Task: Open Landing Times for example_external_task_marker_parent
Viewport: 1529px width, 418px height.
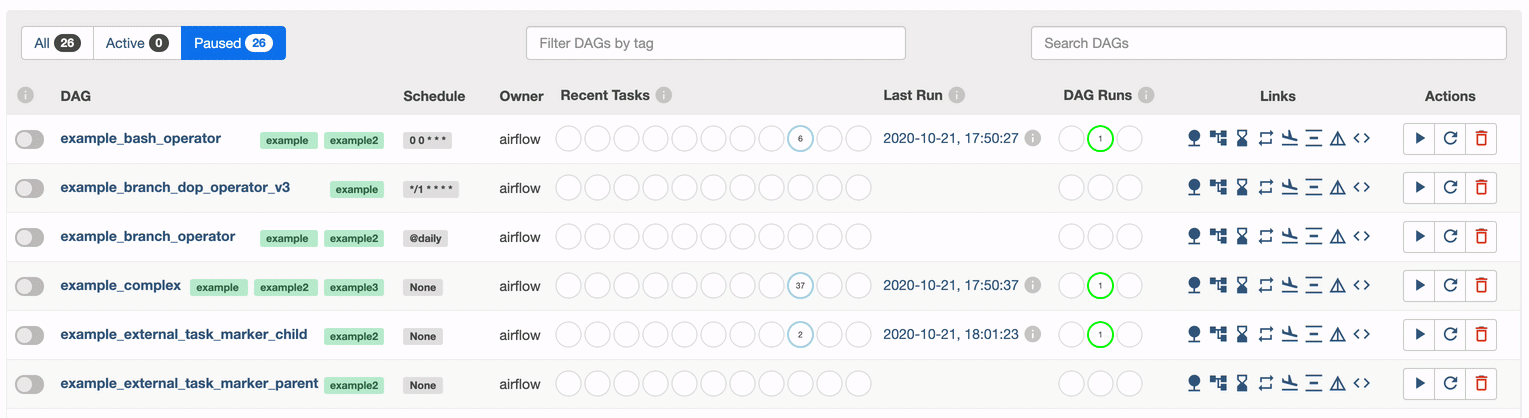Action: [1290, 384]
